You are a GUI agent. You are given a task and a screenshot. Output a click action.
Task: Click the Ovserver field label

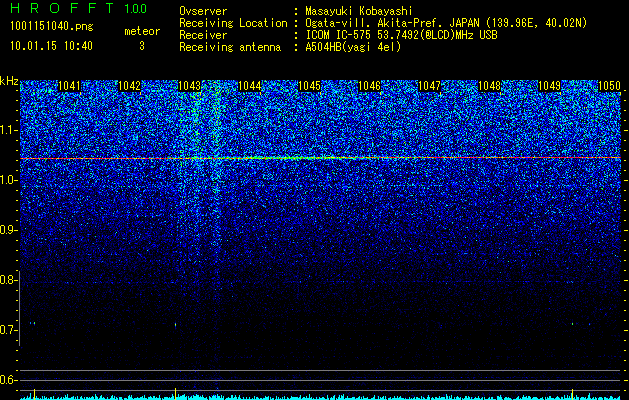[203, 12]
